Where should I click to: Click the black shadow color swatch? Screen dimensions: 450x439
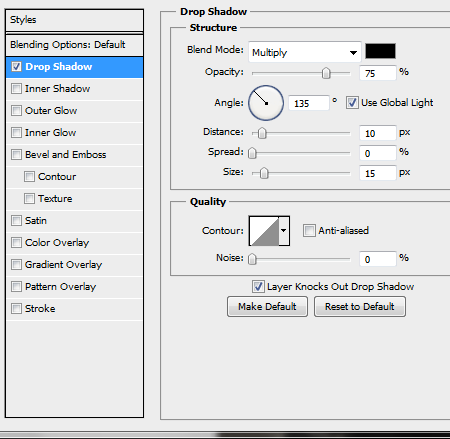380,51
